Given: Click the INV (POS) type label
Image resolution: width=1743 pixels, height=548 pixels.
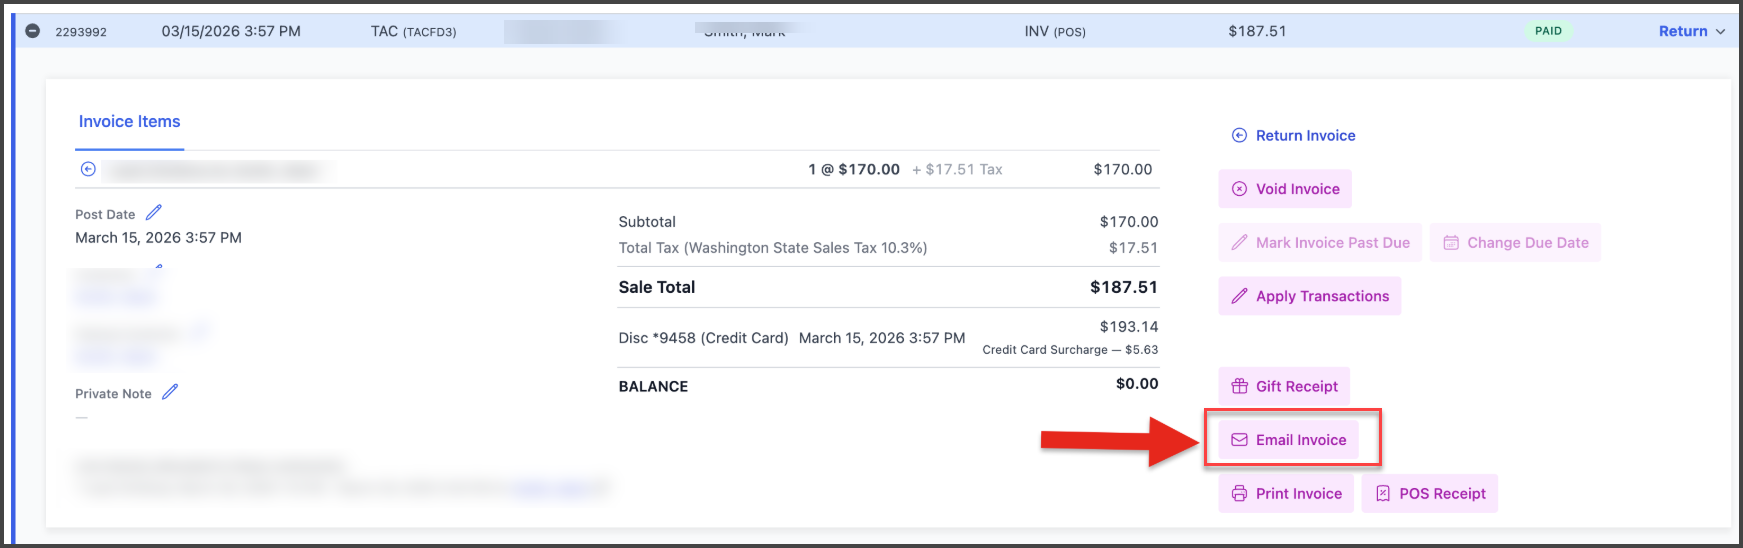Looking at the screenshot, I should (x=1054, y=32).
